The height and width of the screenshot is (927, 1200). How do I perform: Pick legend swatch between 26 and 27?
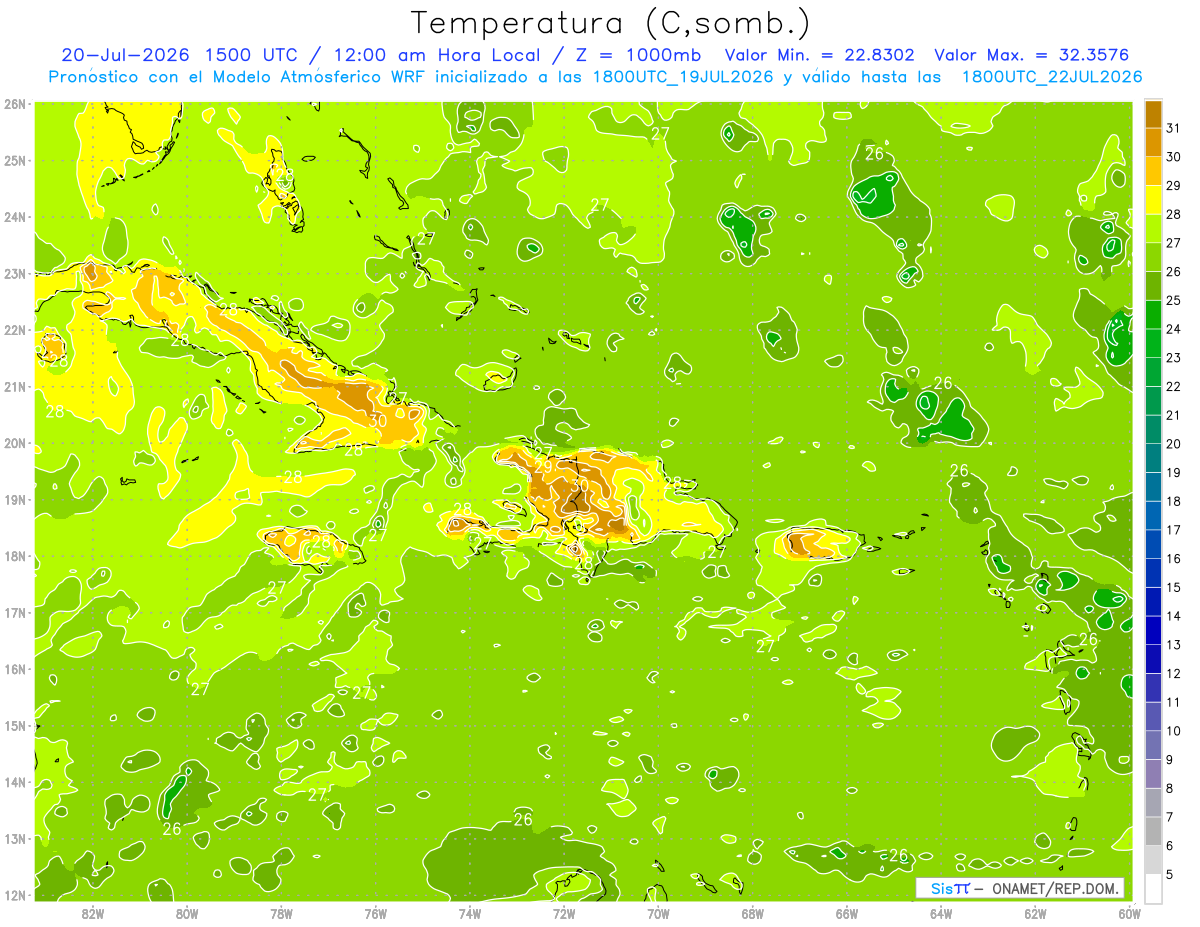pyautogui.click(x=1153, y=257)
